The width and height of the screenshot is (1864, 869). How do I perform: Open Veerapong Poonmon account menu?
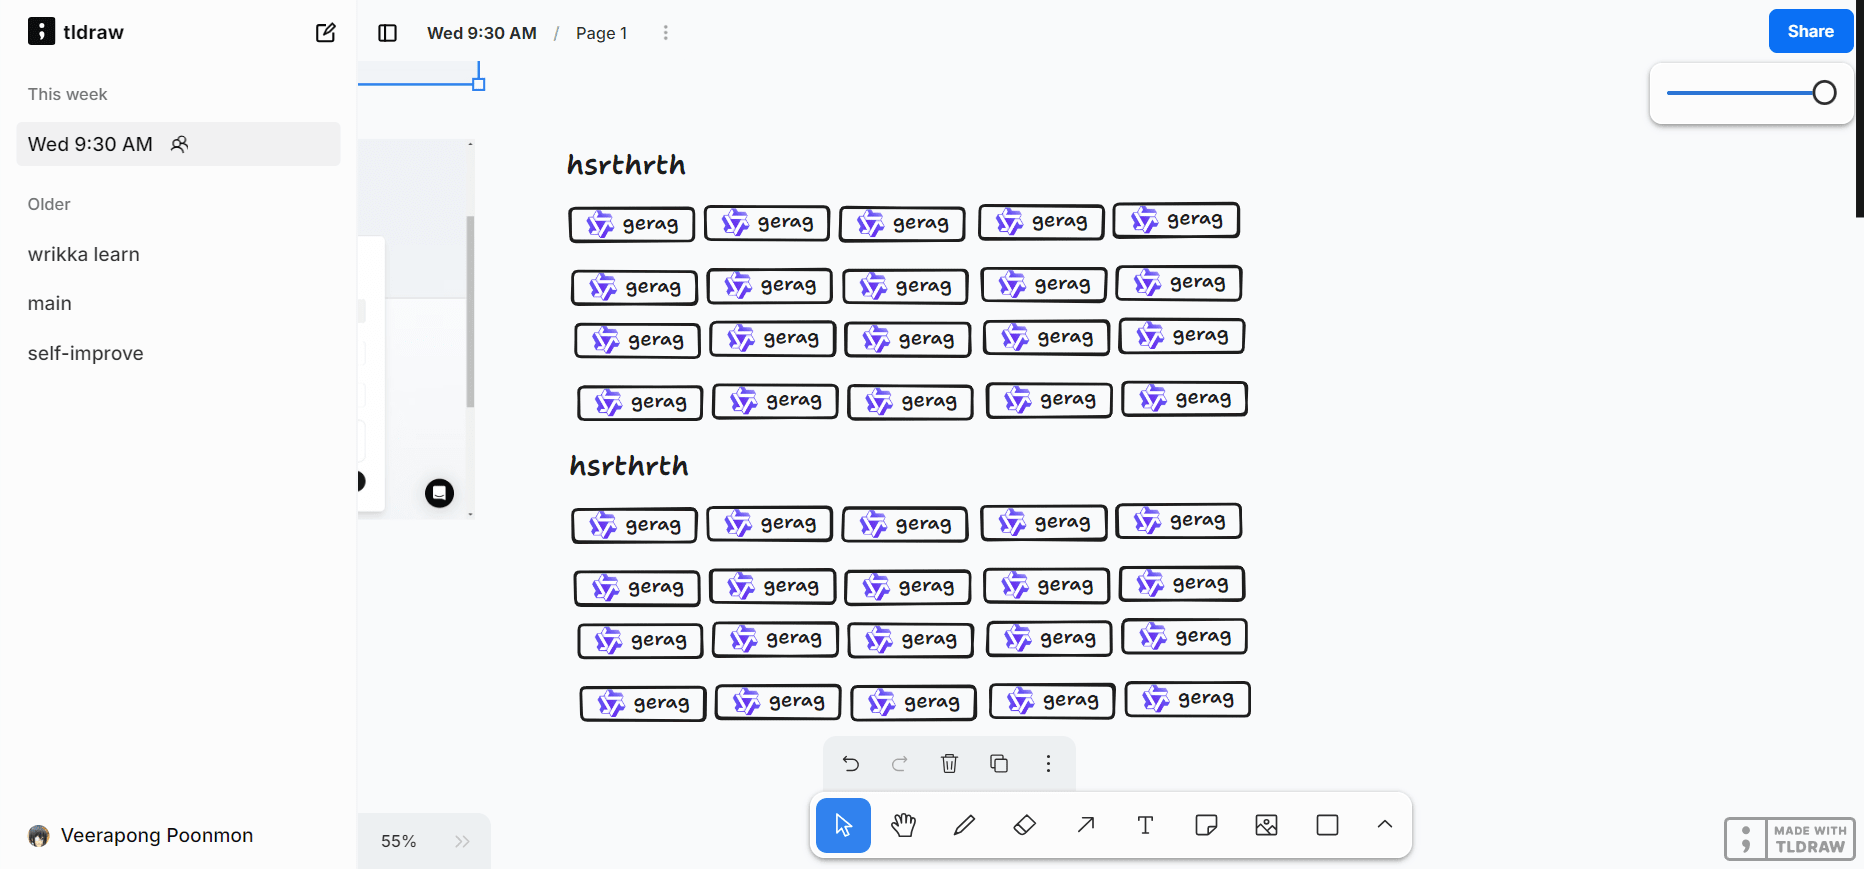pyautogui.click(x=140, y=835)
